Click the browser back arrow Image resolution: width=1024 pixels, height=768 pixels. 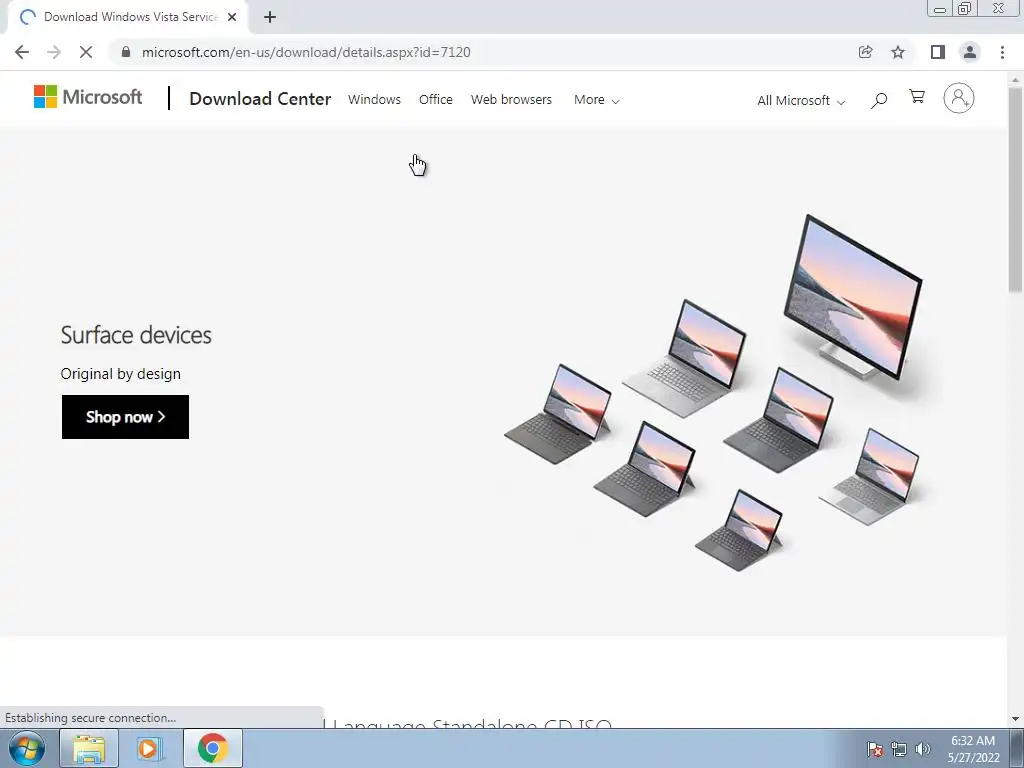click(22, 52)
